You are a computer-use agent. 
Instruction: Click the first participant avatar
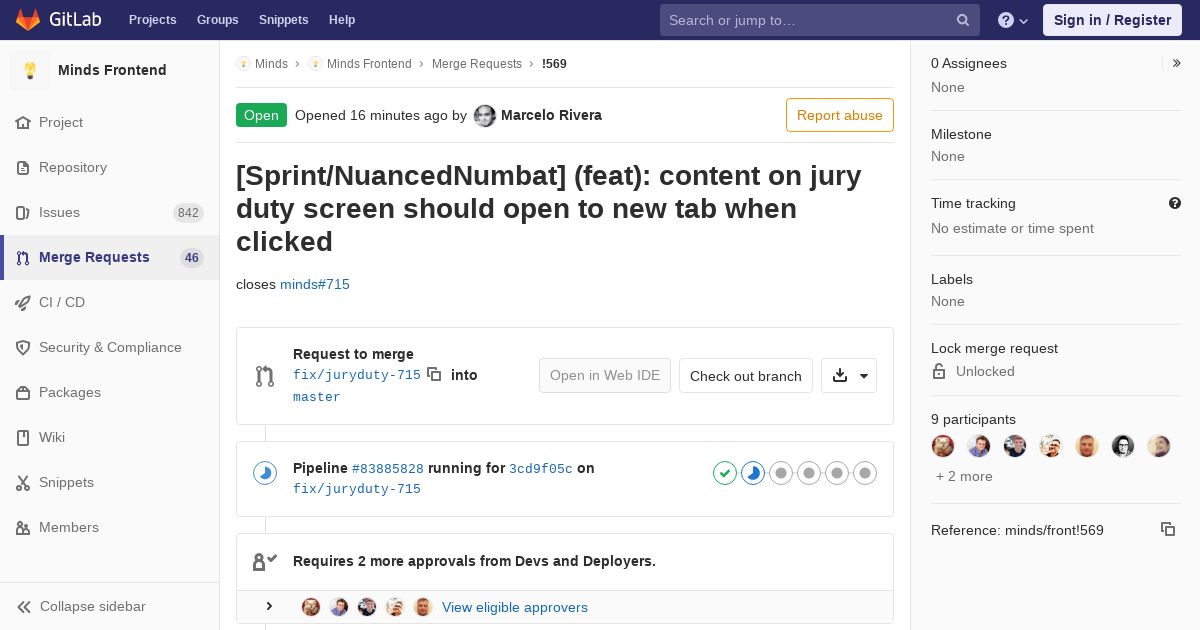[943, 446]
